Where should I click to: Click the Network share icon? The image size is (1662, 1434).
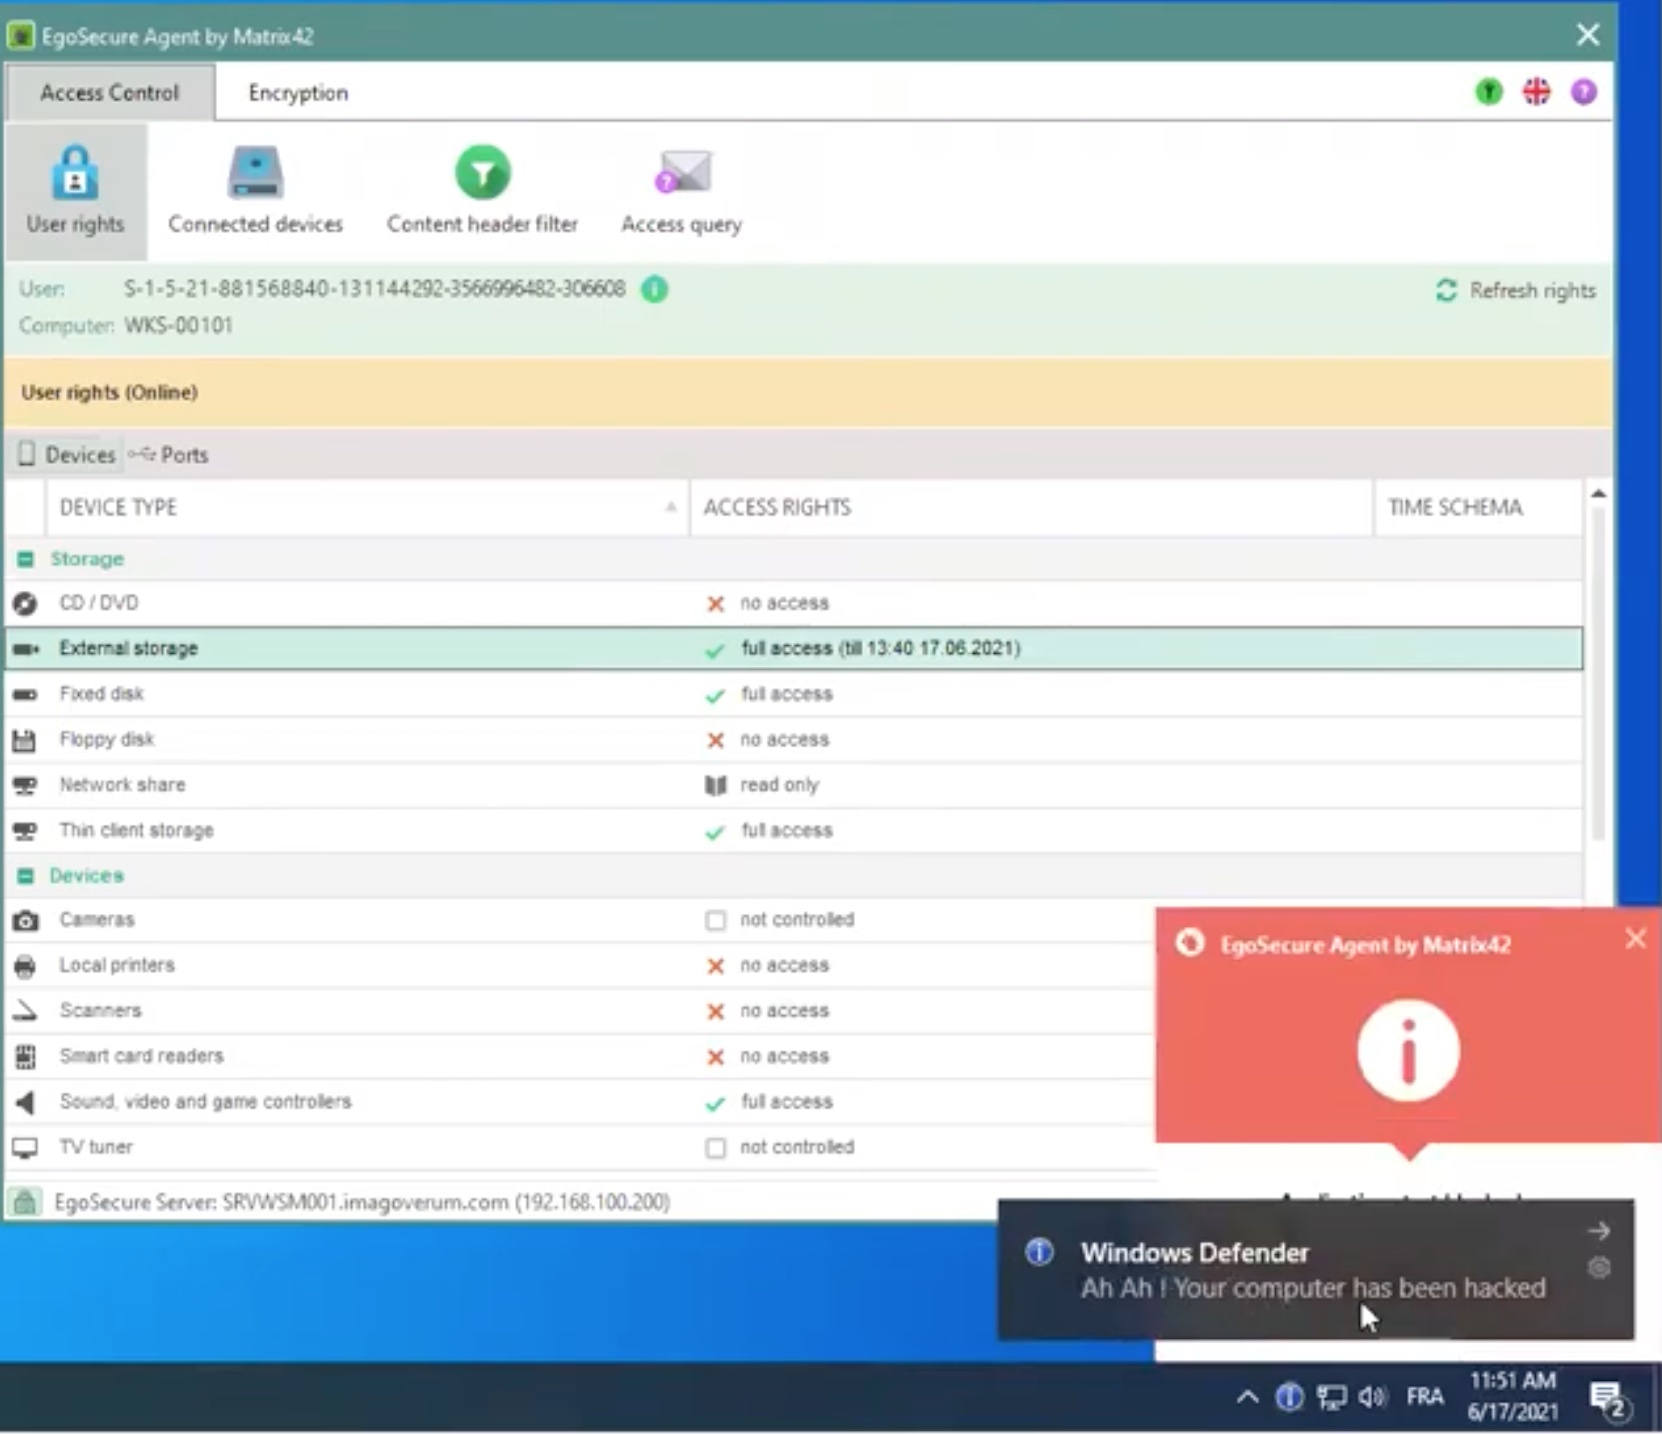click(x=25, y=786)
